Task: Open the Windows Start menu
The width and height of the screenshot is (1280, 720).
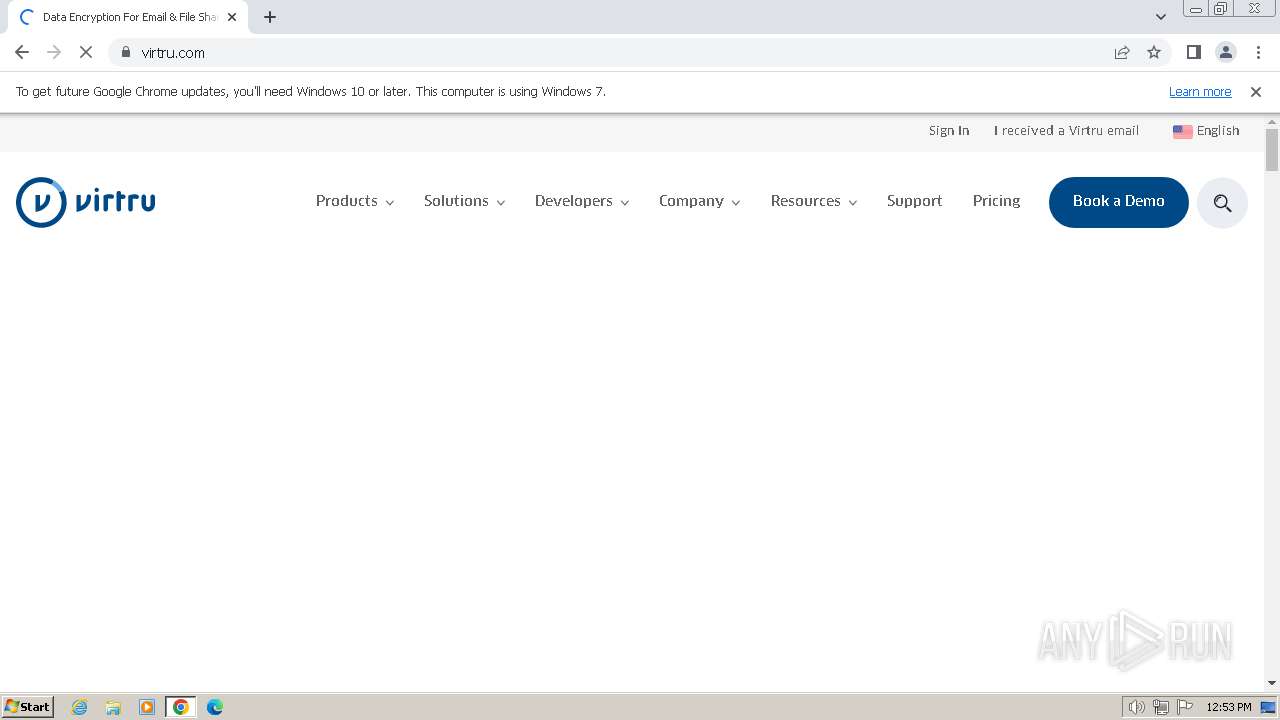Action: tap(28, 707)
